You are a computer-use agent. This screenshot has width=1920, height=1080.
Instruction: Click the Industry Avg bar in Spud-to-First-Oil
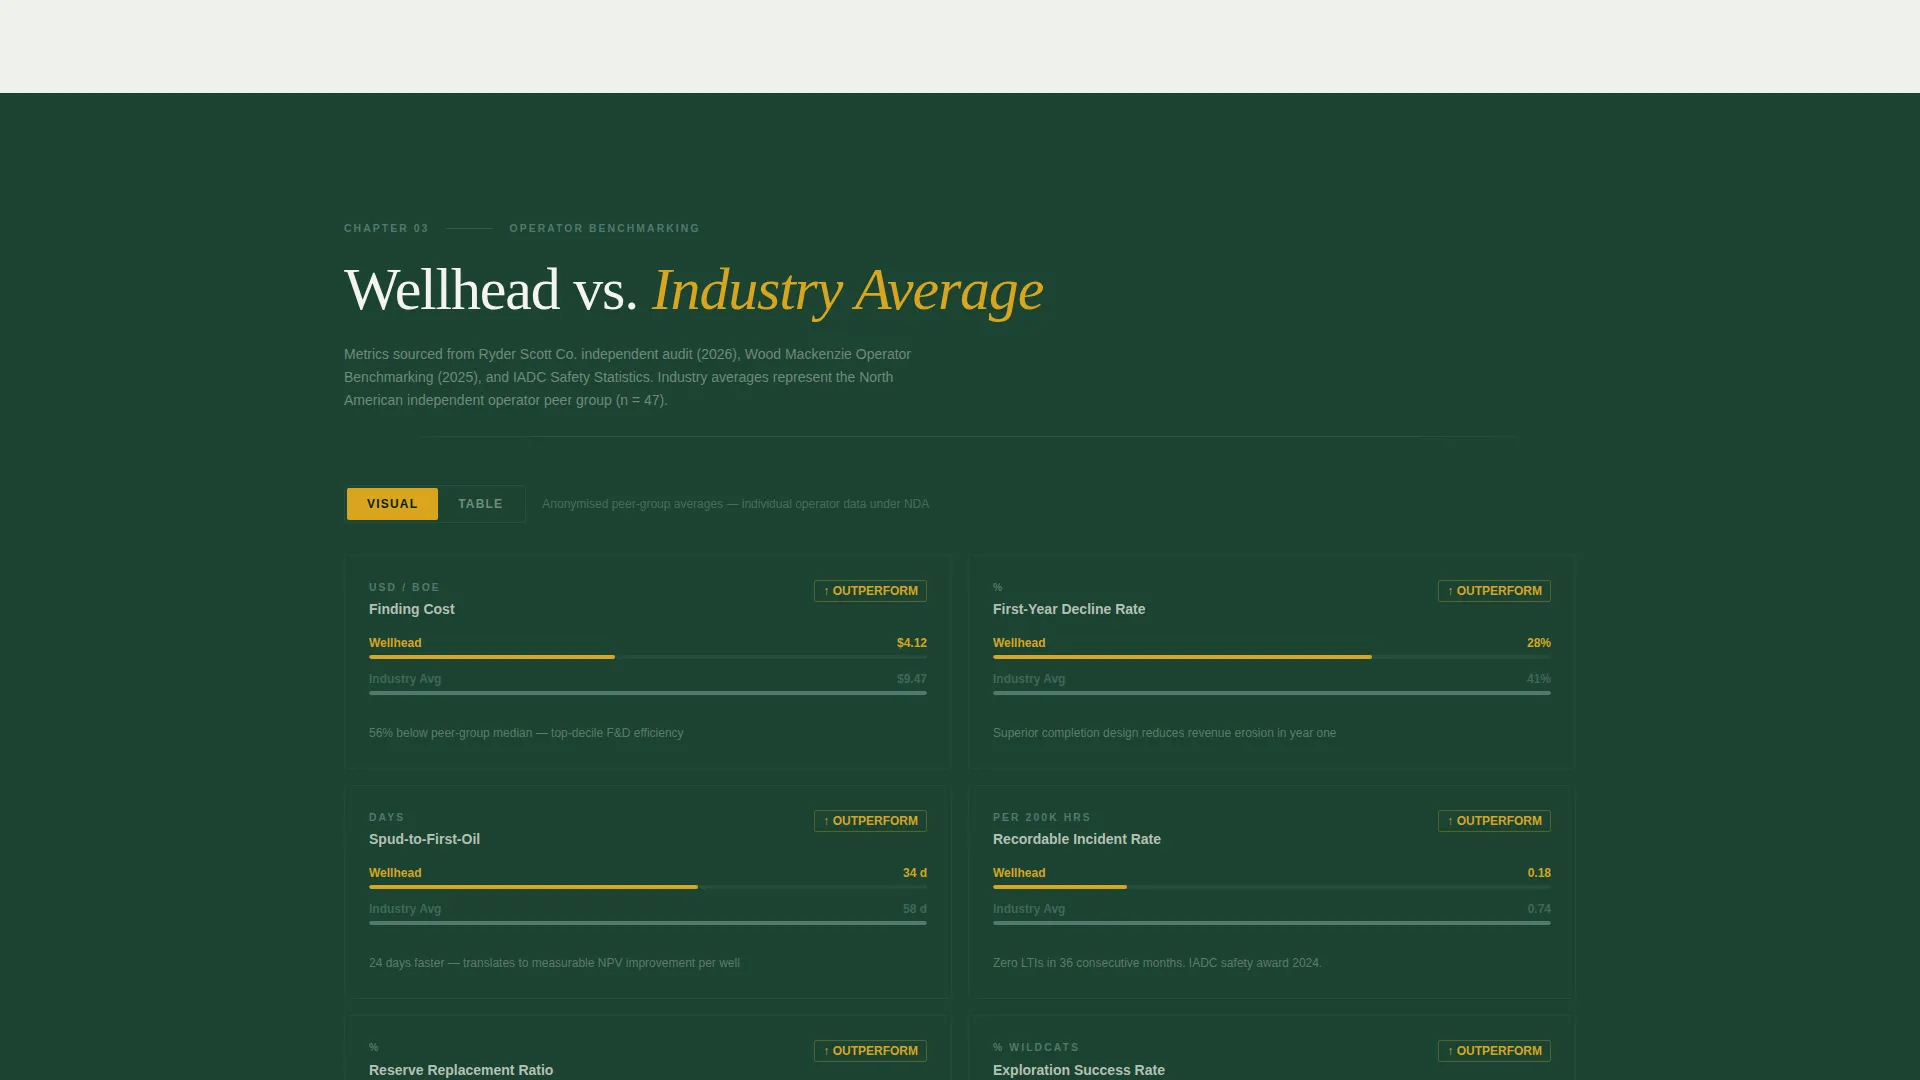coord(648,923)
